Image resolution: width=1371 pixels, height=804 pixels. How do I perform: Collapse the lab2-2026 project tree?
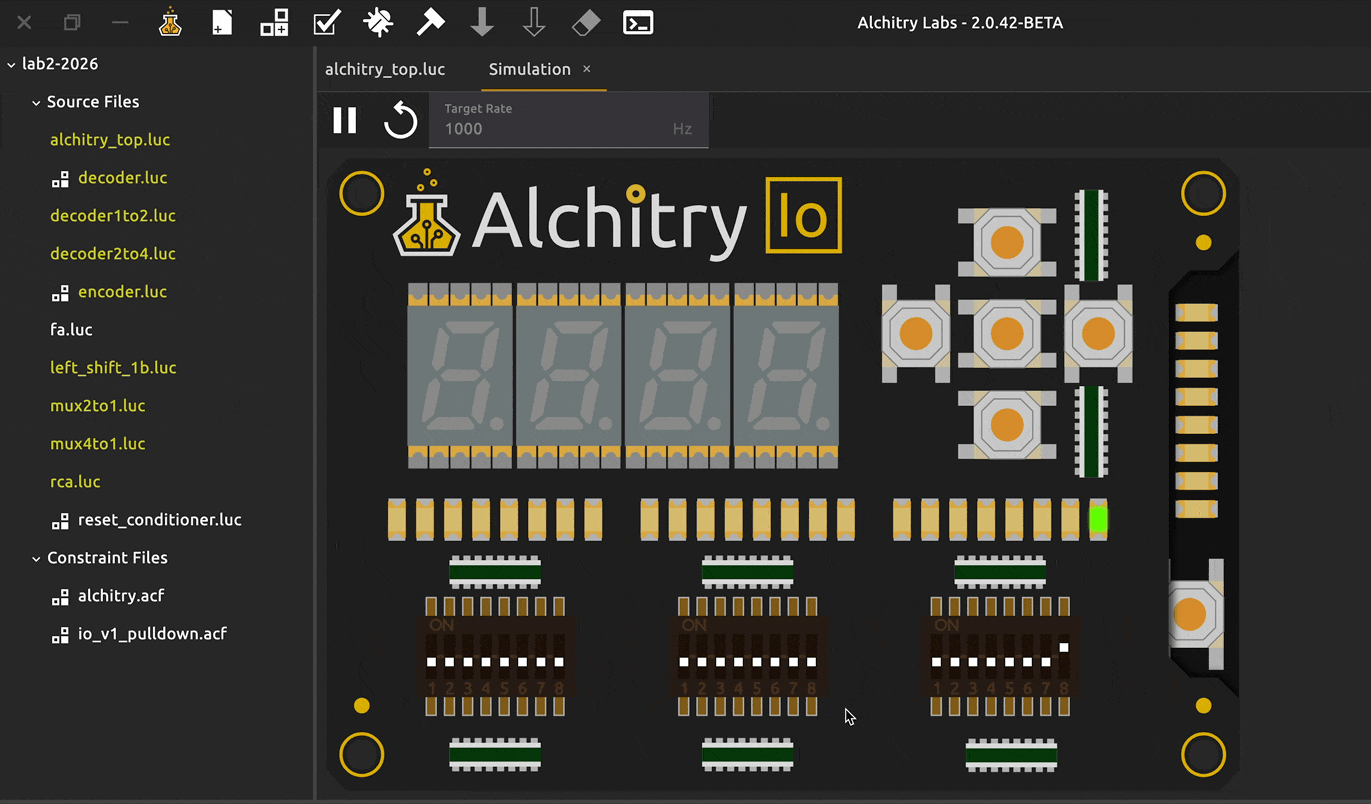pyautogui.click(x=11, y=64)
